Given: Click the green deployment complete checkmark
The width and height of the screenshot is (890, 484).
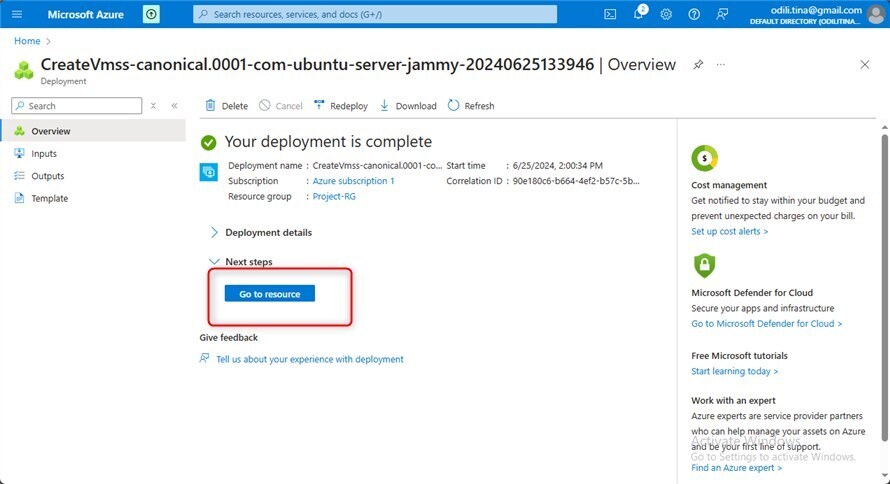Looking at the screenshot, I should [208, 142].
